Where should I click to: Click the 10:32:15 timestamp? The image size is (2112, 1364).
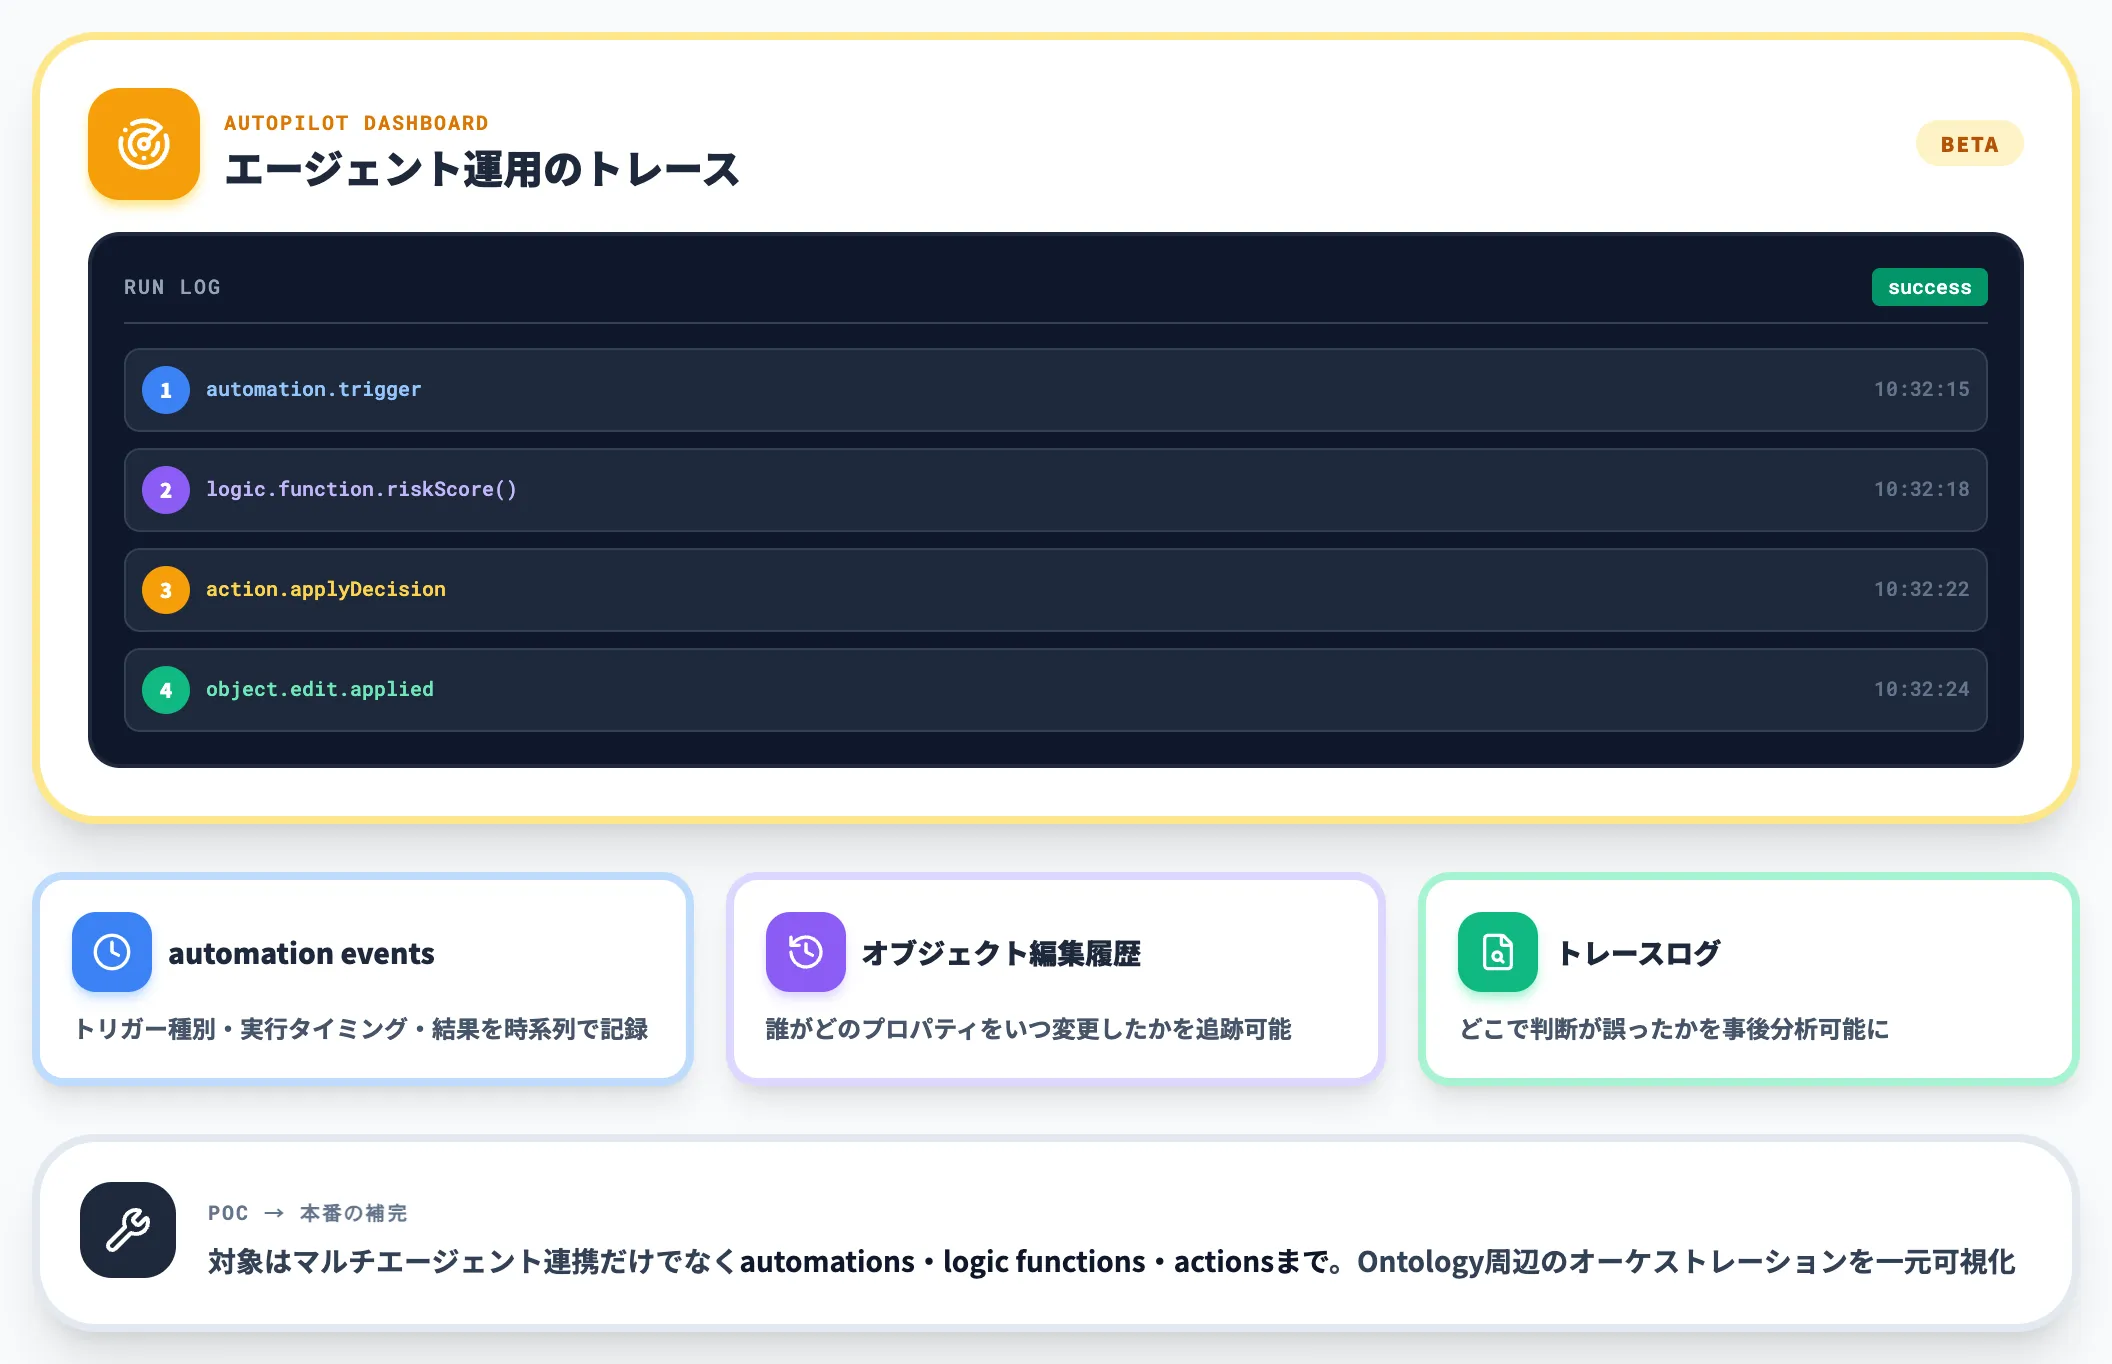[x=1921, y=390]
